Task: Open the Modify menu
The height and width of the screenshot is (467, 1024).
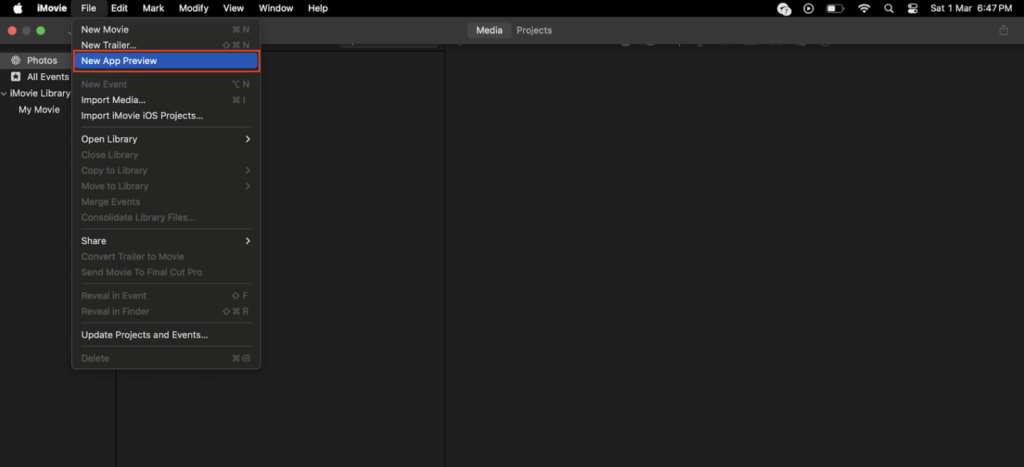Action: (x=193, y=8)
